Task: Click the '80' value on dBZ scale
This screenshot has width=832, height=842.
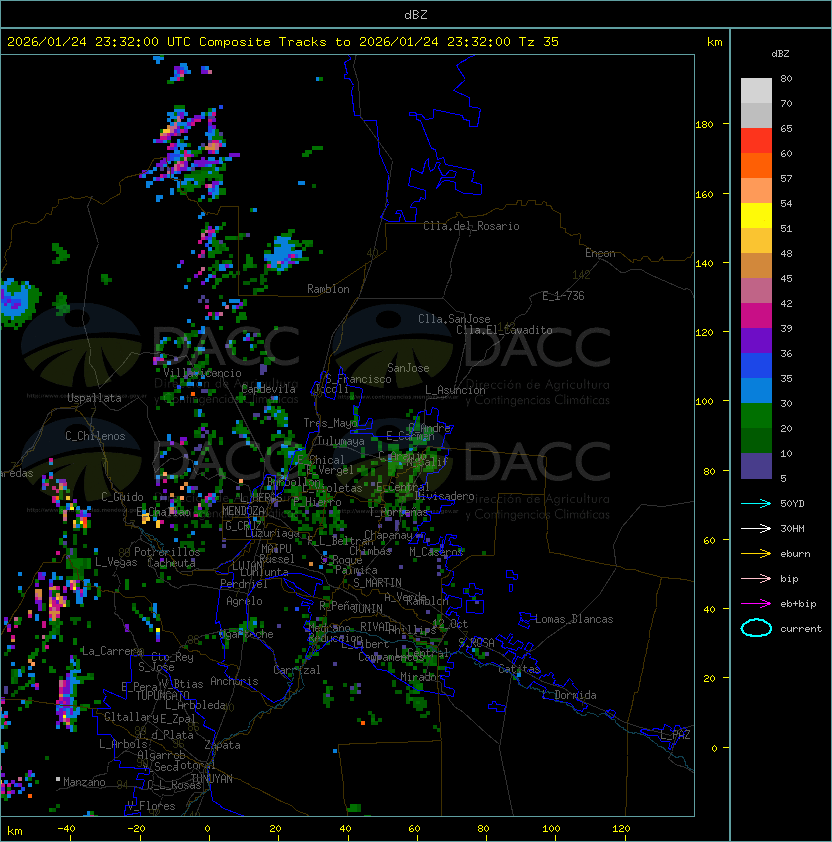Action: (x=786, y=78)
